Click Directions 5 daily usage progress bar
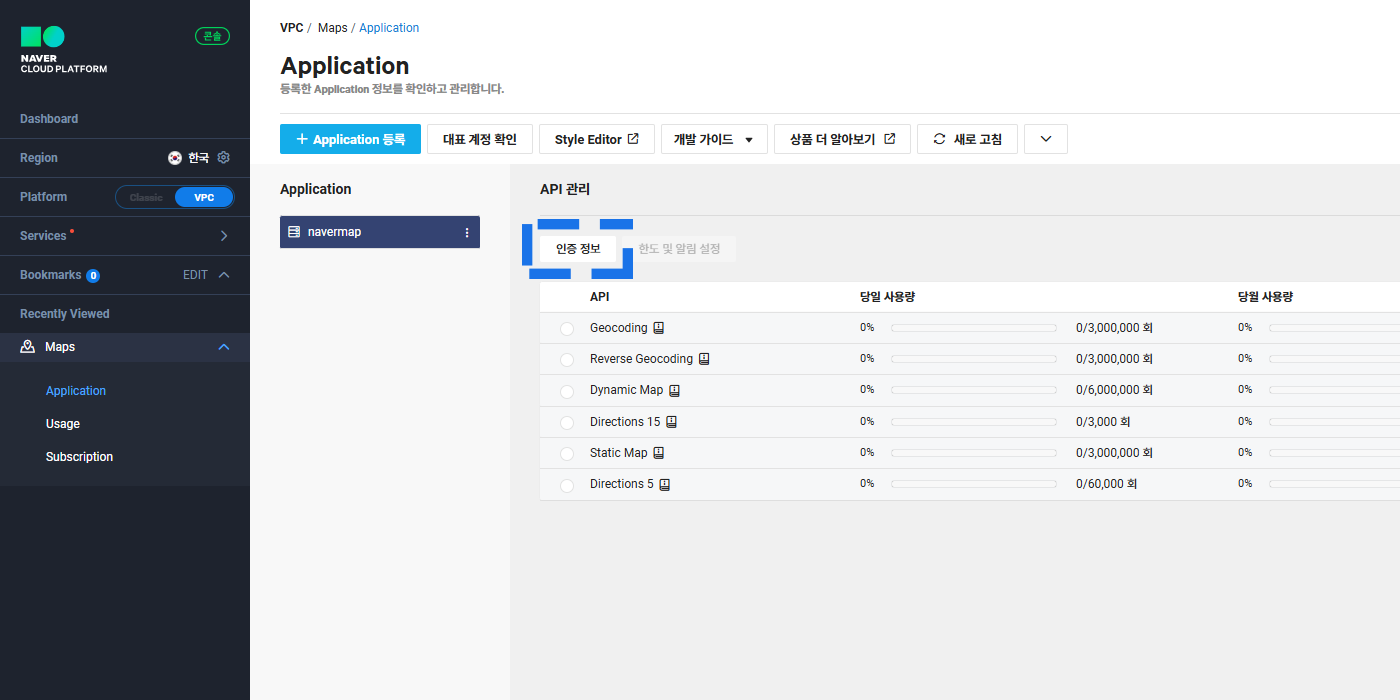 coord(974,484)
